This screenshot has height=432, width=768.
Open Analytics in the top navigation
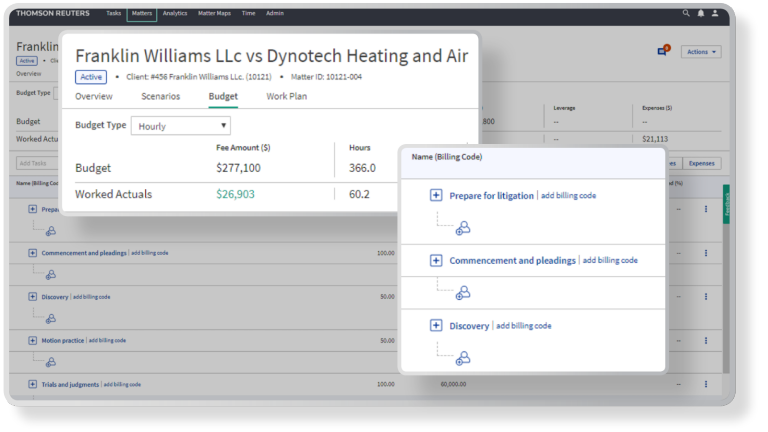[175, 13]
